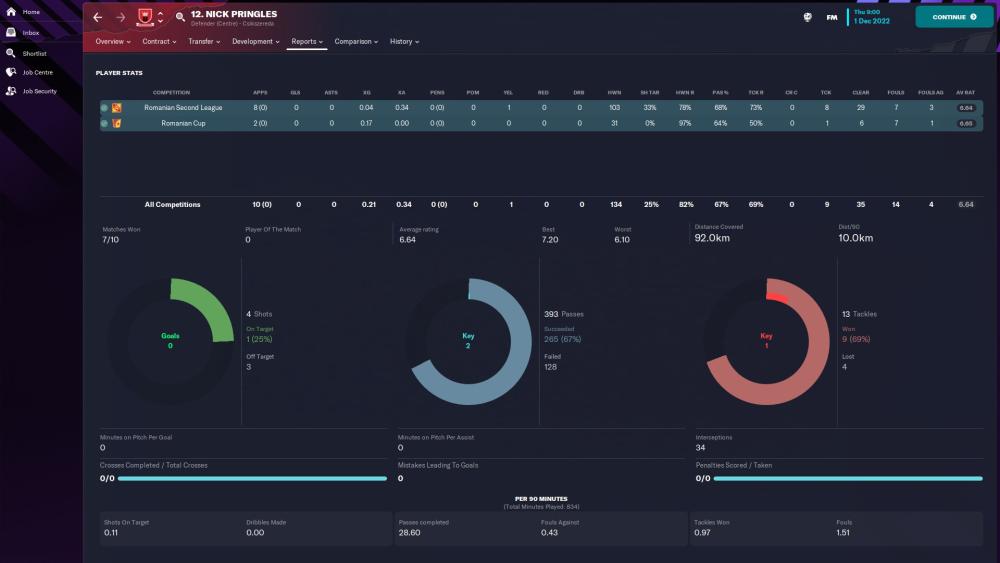The width and height of the screenshot is (1000, 563).
Task: Open the Job Centre sidebar icon
Action: tap(11, 72)
